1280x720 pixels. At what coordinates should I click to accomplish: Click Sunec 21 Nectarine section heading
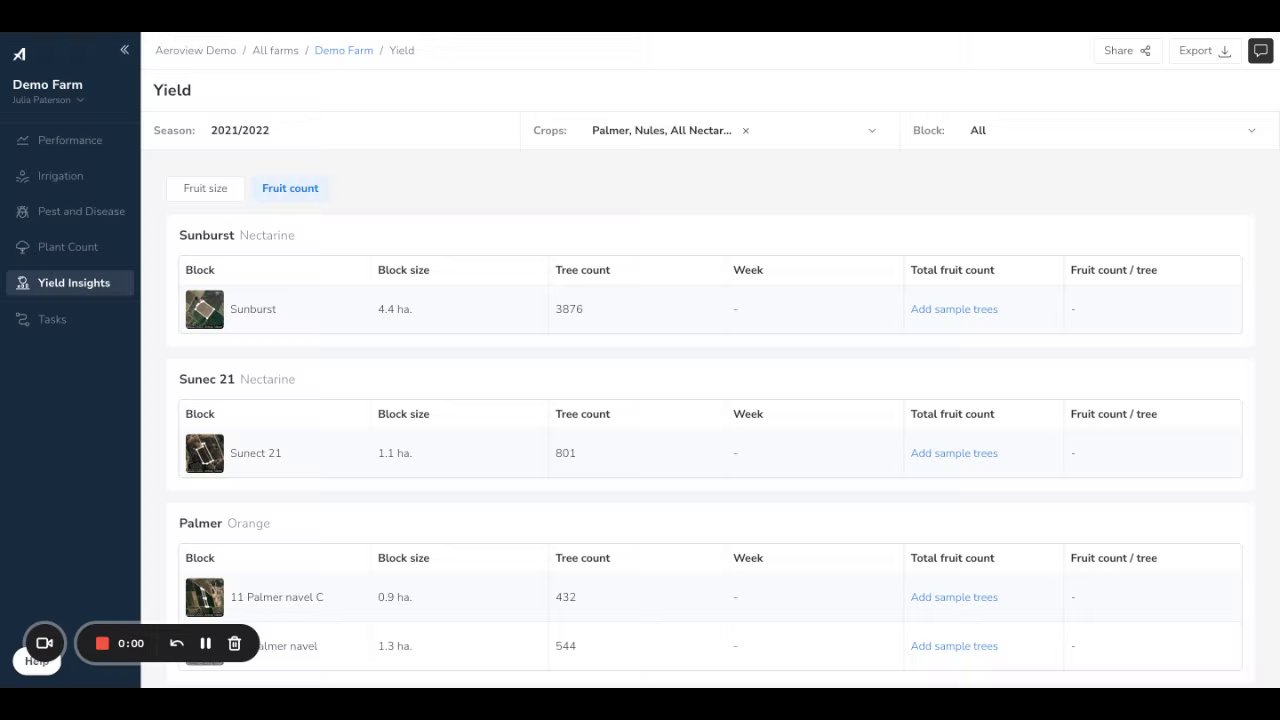(x=237, y=379)
